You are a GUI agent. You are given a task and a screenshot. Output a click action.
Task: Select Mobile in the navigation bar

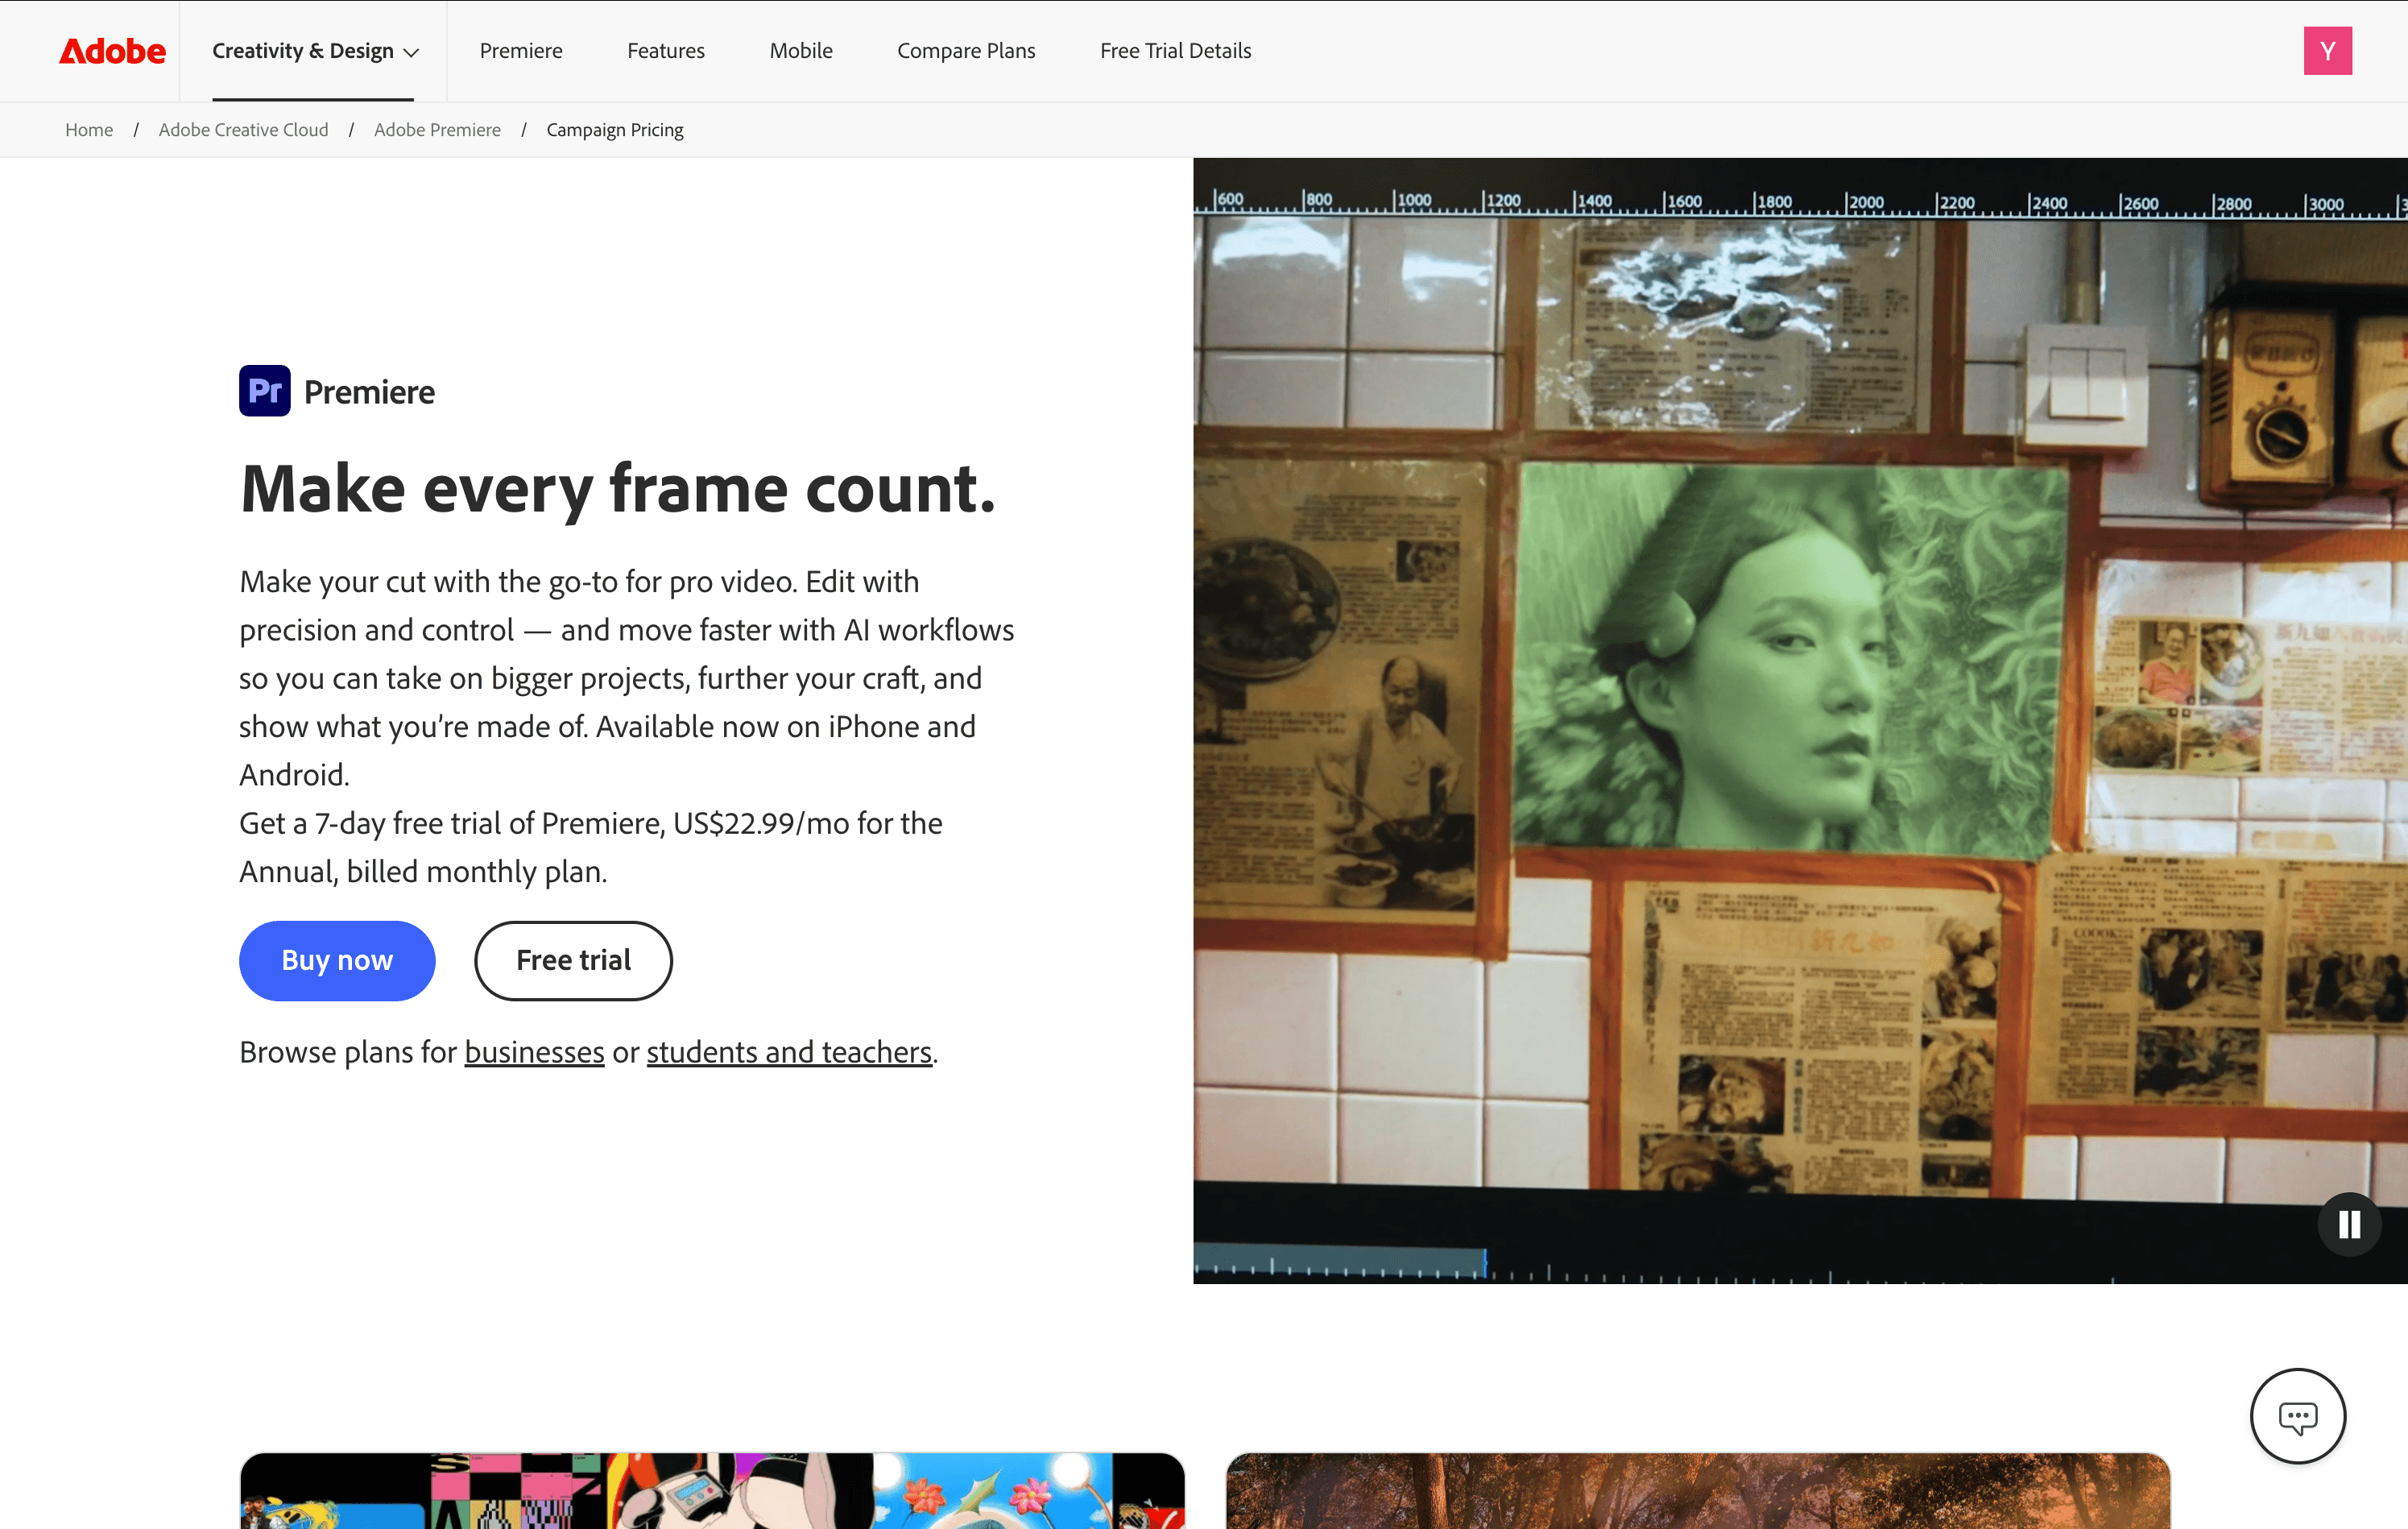[801, 51]
